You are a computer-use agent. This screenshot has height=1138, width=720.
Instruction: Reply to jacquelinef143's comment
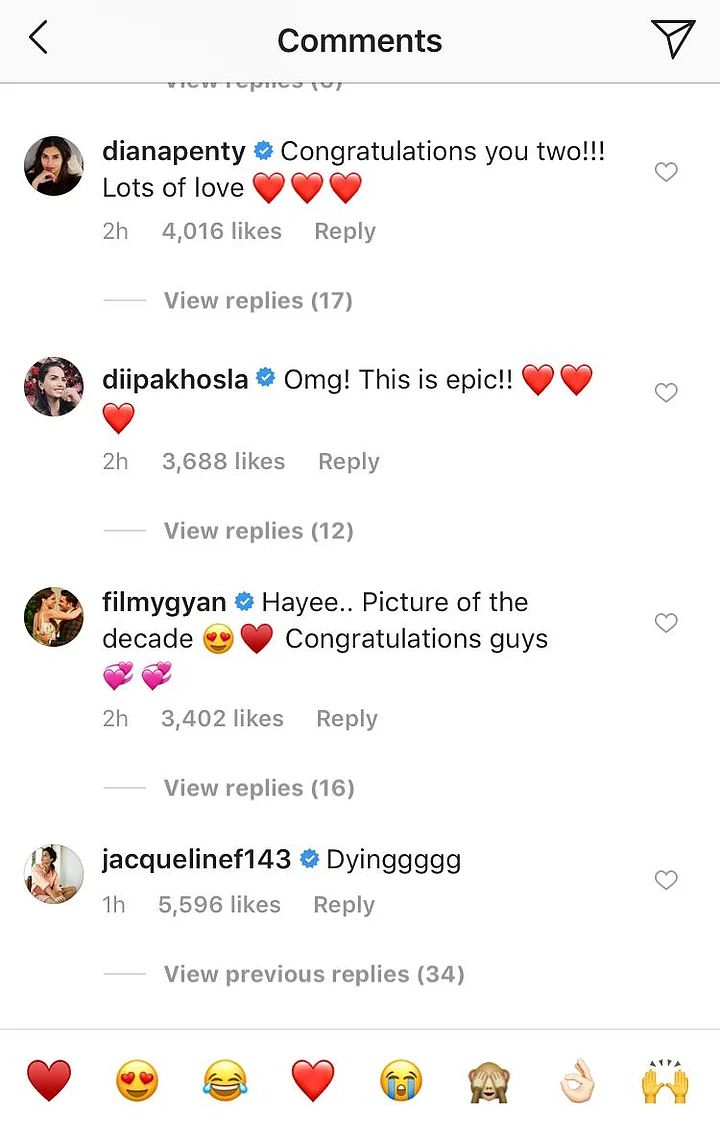tap(344, 905)
